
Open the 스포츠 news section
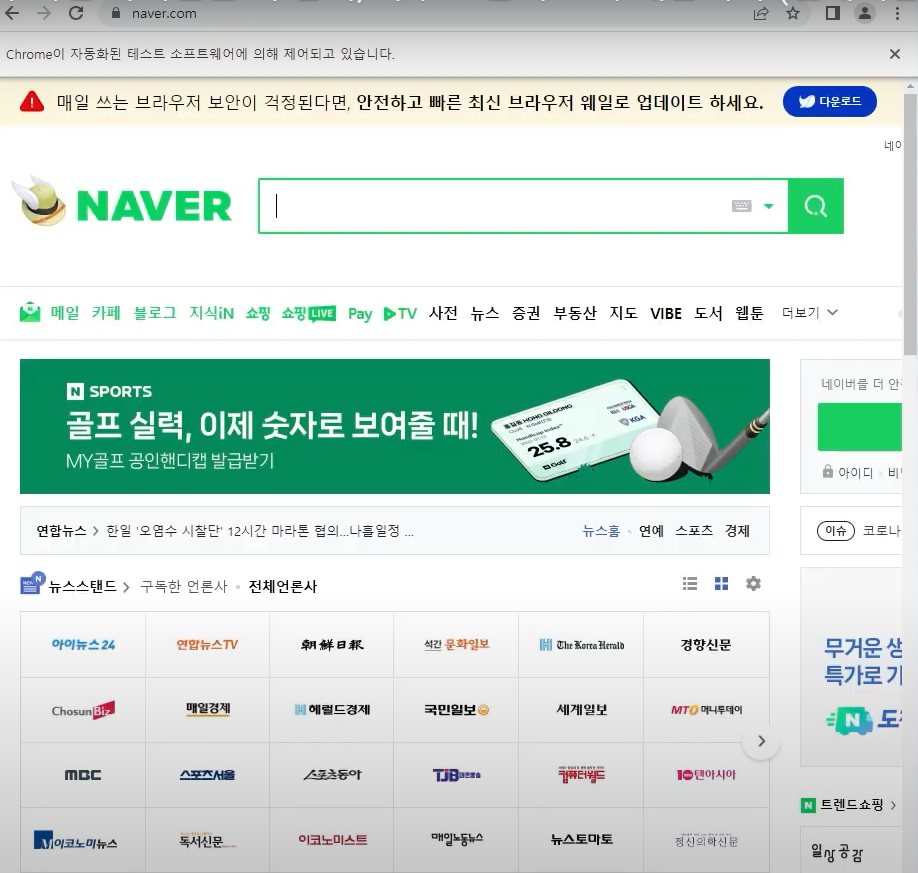click(694, 531)
